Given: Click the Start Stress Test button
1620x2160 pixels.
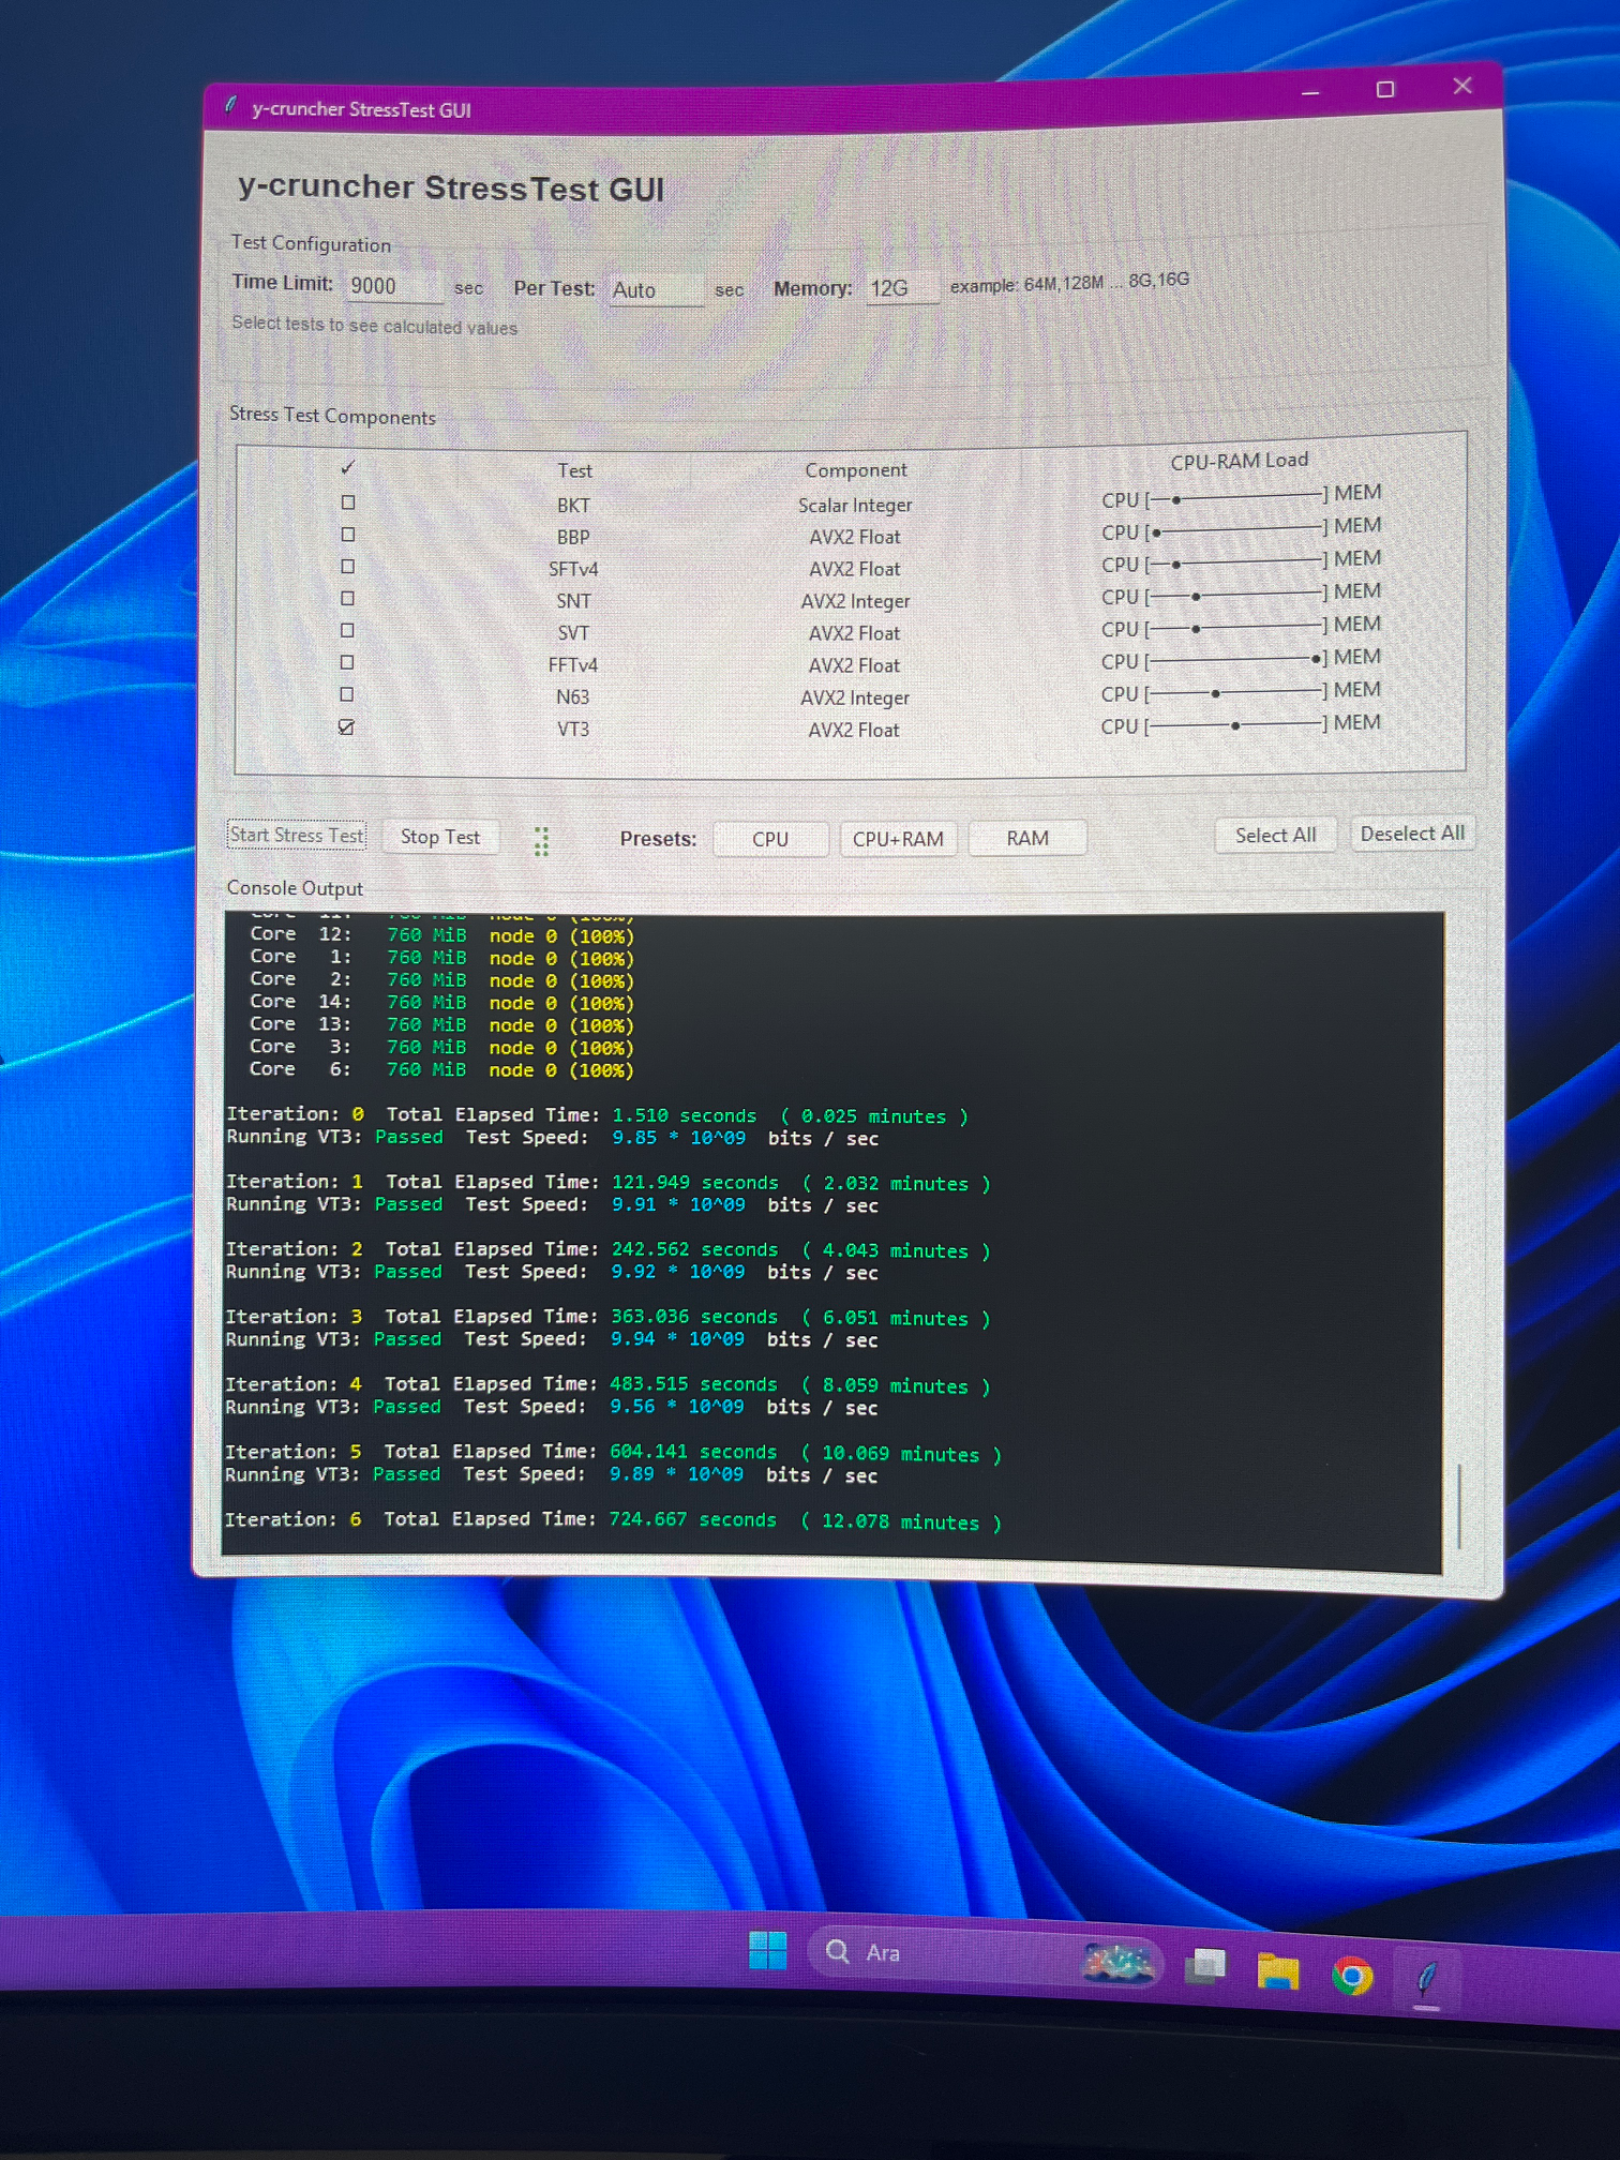Looking at the screenshot, I should pos(297,835).
